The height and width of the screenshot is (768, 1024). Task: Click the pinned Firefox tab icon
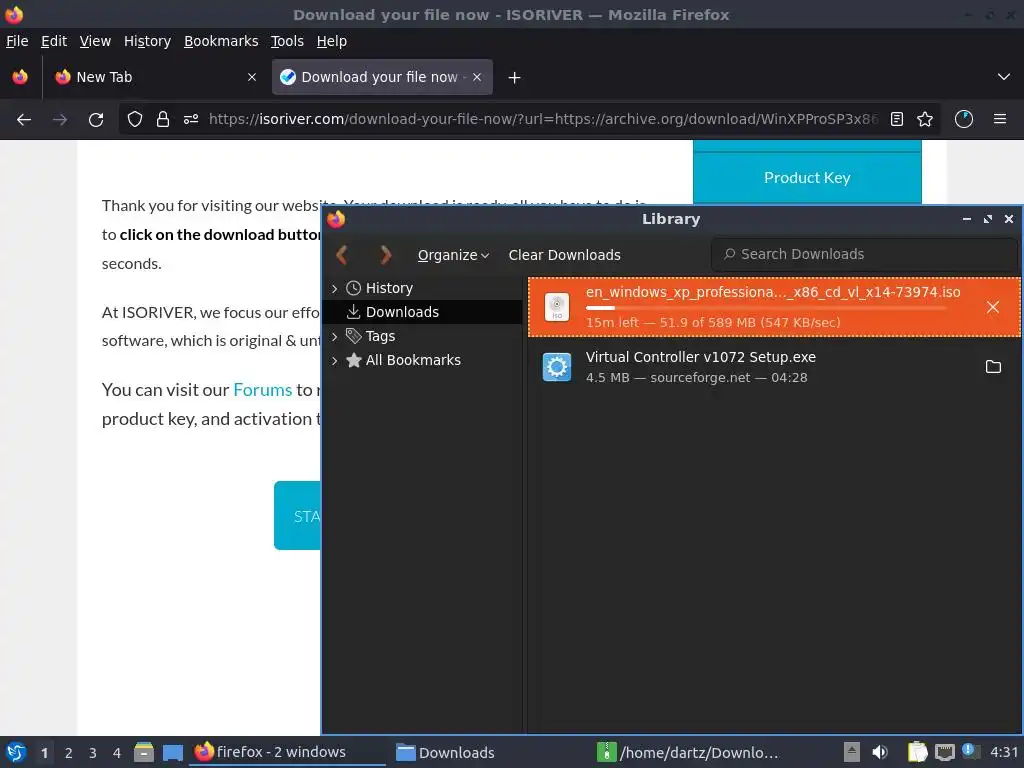[x=20, y=77]
